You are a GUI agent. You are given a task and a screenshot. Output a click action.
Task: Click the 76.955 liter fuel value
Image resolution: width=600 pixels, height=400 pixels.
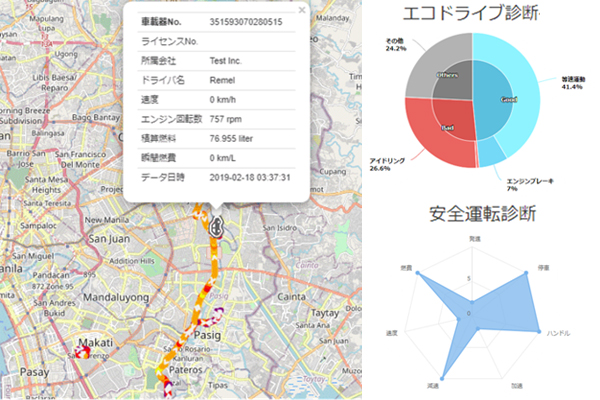tap(231, 139)
